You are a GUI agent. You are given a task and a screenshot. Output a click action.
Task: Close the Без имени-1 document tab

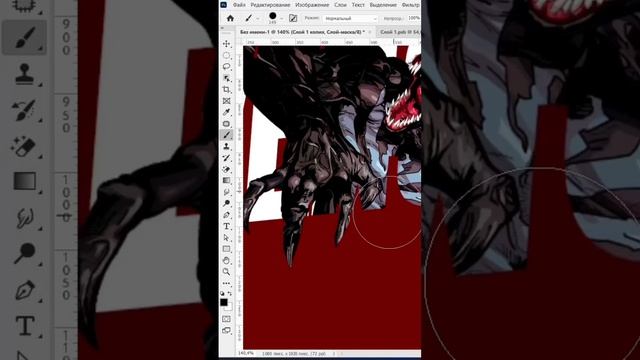pyautogui.click(x=370, y=32)
